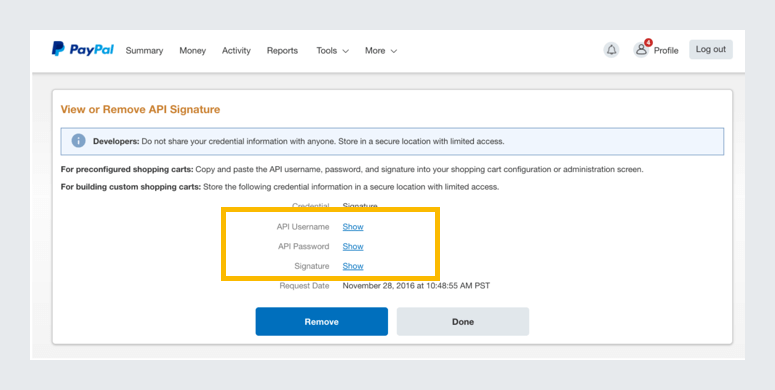Click the API Password label
The image size is (775, 390).
tap(303, 246)
